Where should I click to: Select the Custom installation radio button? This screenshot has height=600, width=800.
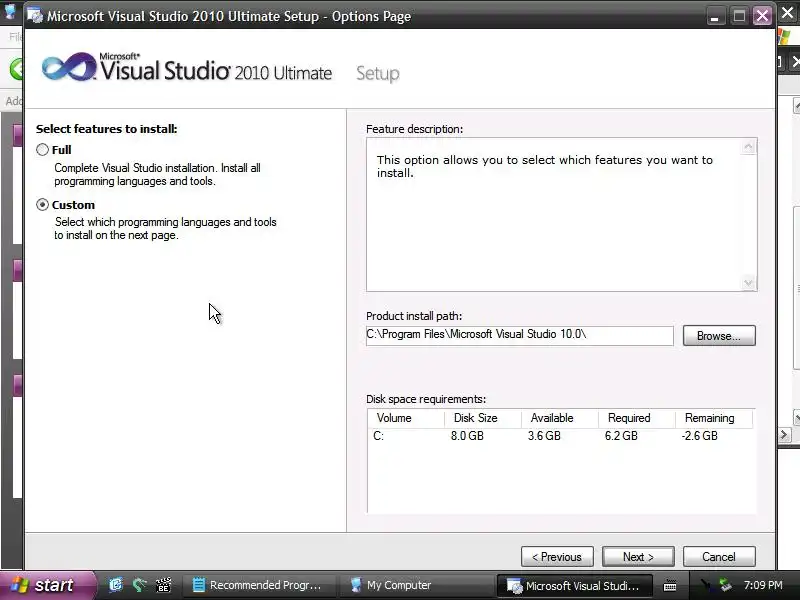tap(42, 205)
